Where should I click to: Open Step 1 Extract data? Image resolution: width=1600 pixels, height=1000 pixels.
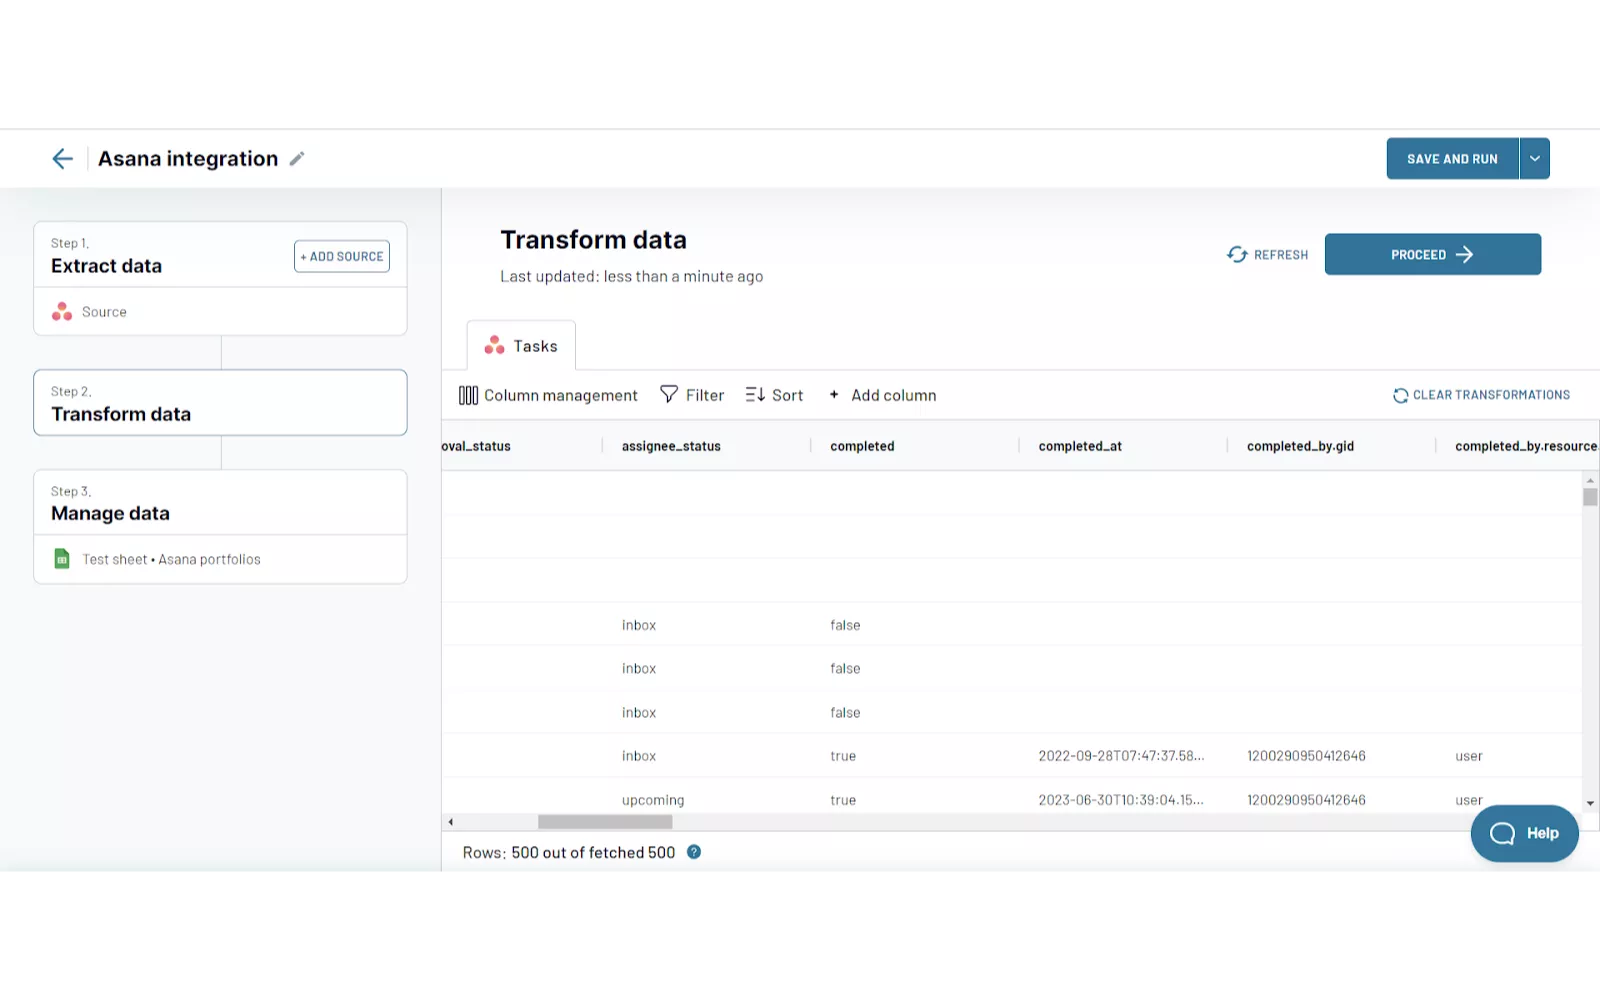point(220,255)
